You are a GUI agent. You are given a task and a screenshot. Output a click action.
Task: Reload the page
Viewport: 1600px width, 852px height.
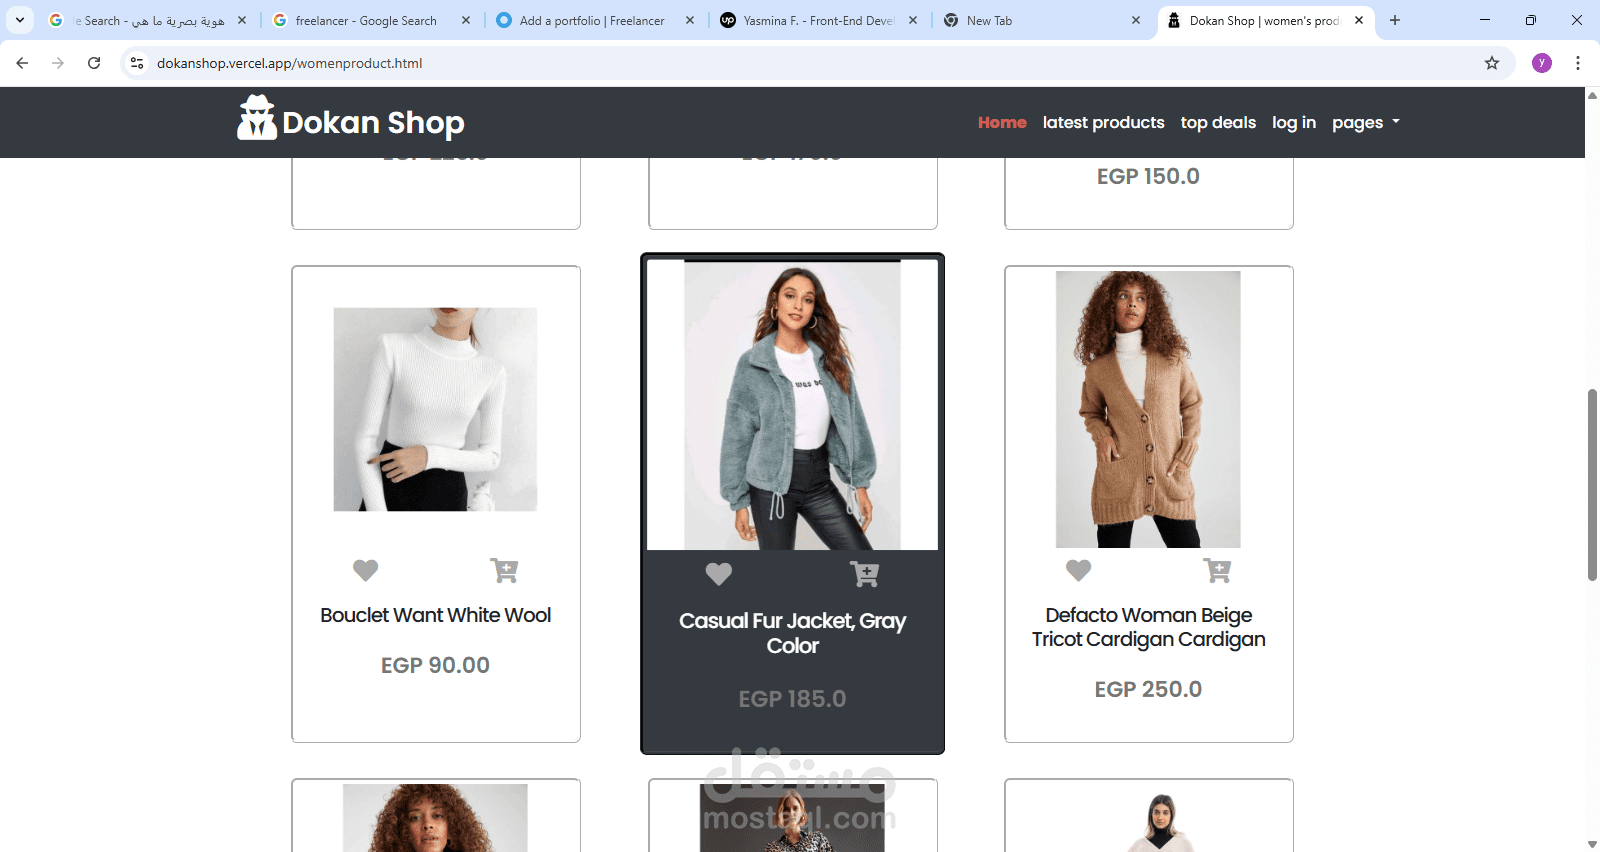pos(94,63)
